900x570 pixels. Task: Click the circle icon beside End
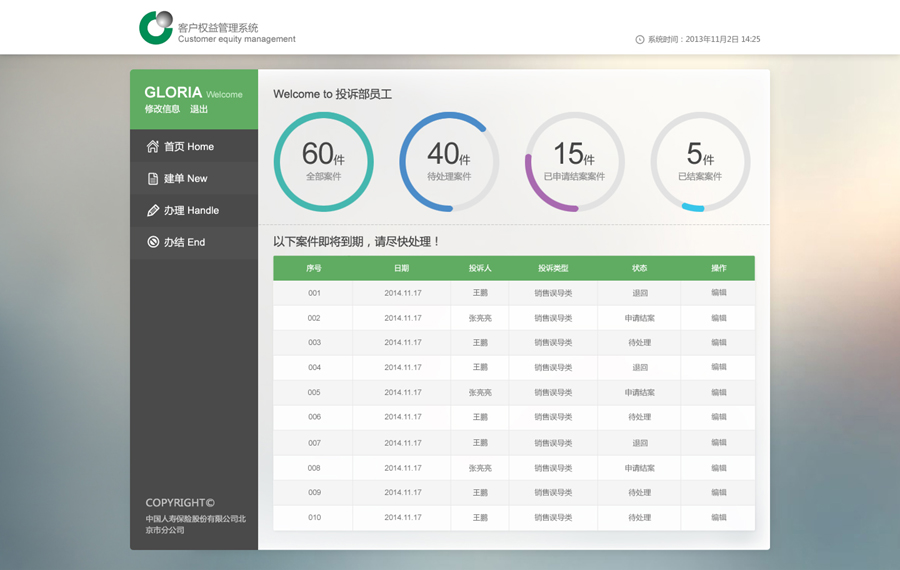tap(153, 242)
